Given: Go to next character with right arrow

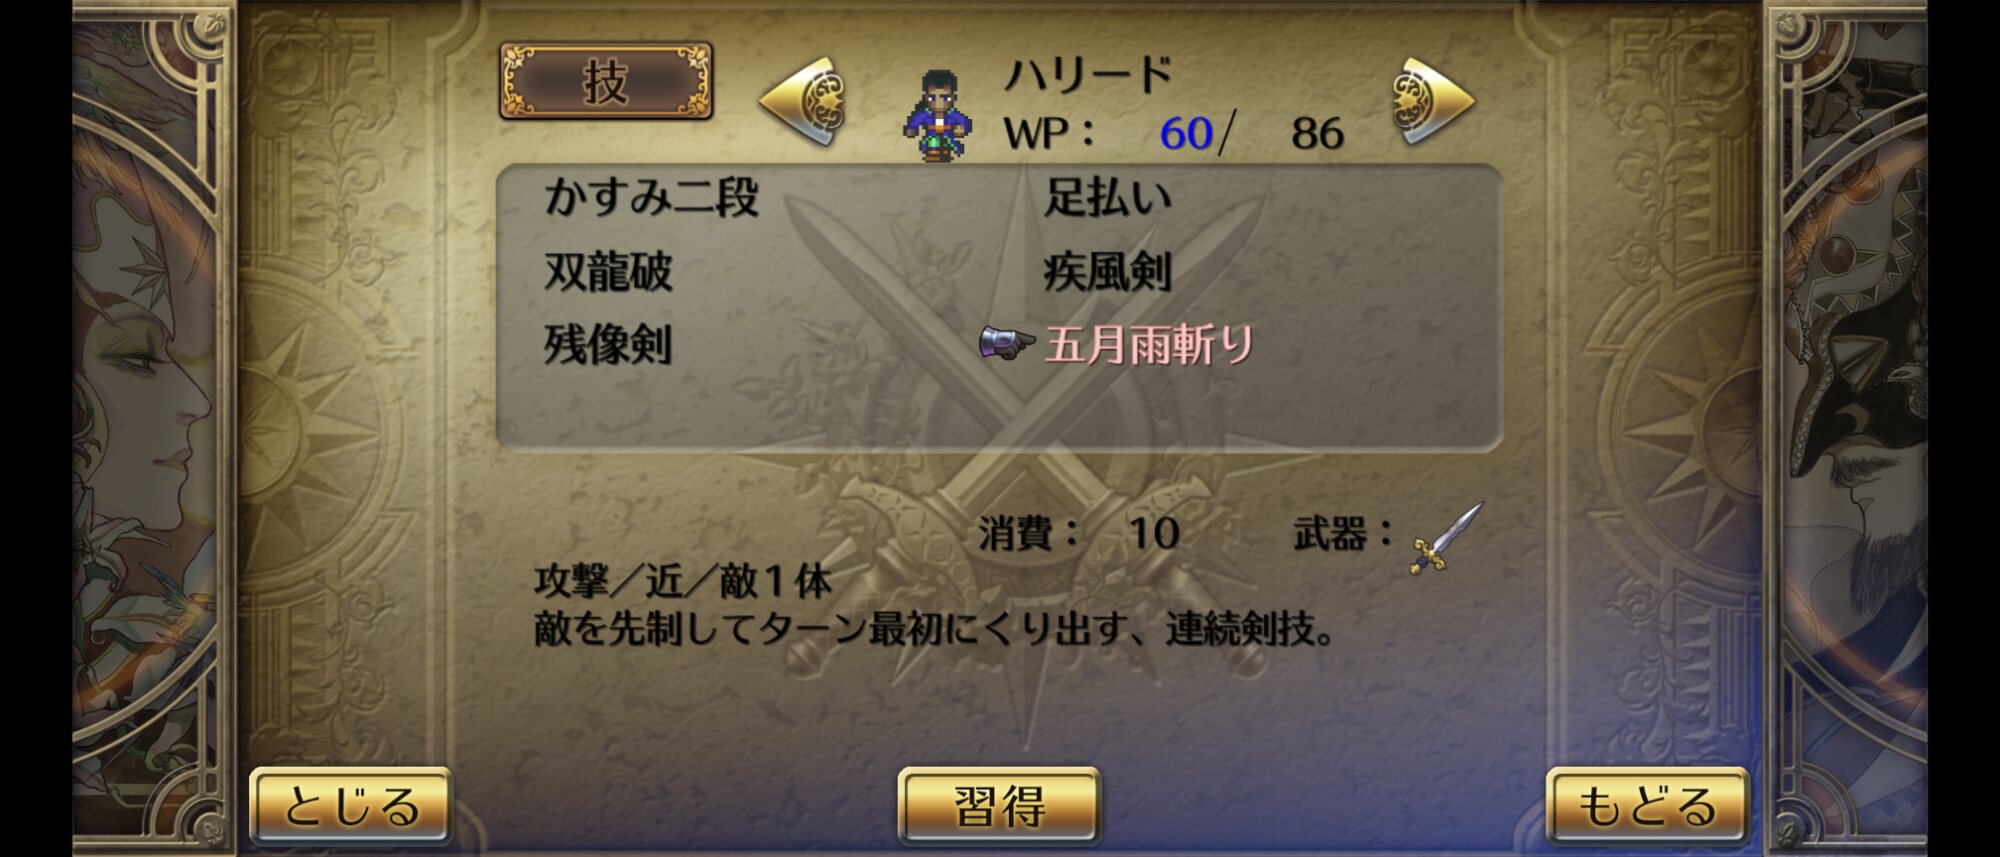Looking at the screenshot, I should tap(1432, 101).
